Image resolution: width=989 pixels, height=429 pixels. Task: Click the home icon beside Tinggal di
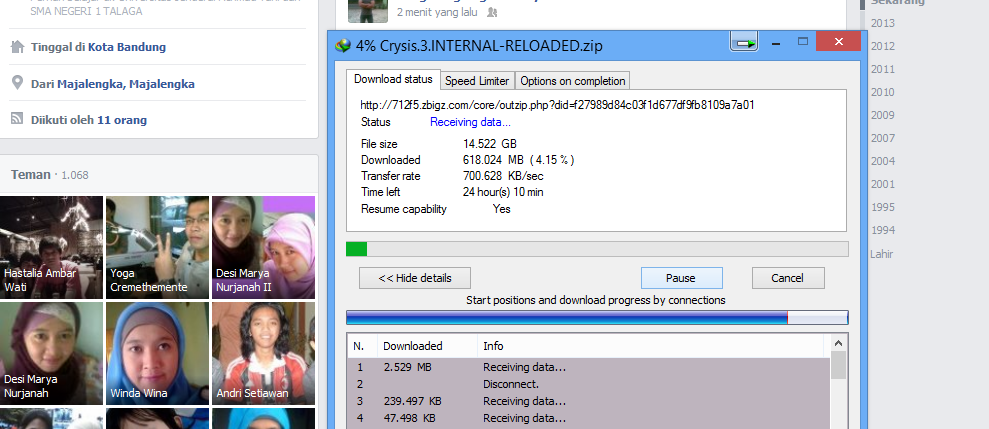pyautogui.click(x=18, y=47)
